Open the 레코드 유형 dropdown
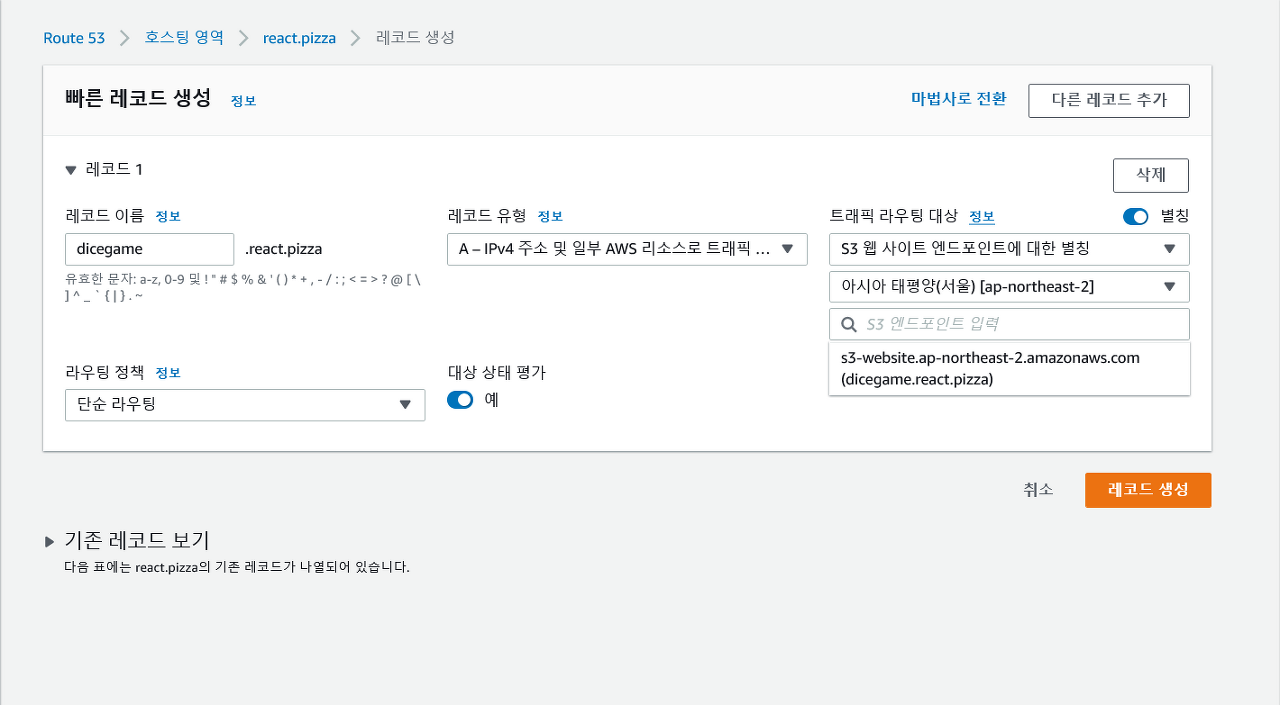Viewport: 1280px width, 705px height. 627,249
